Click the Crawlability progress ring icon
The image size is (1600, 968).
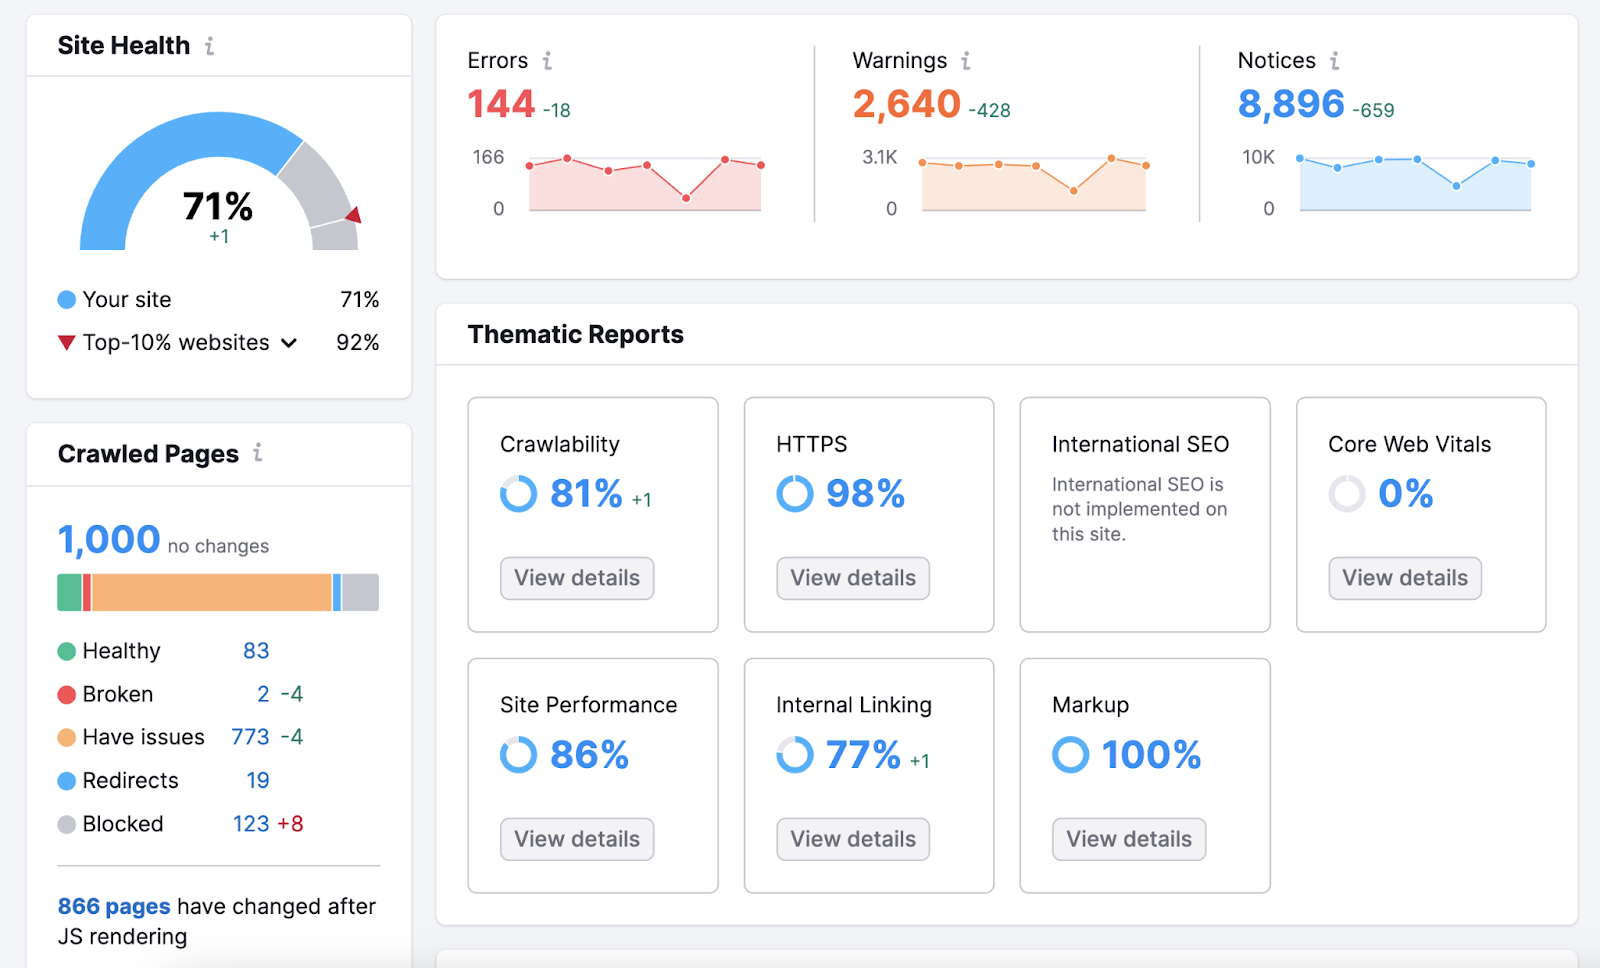coord(518,494)
